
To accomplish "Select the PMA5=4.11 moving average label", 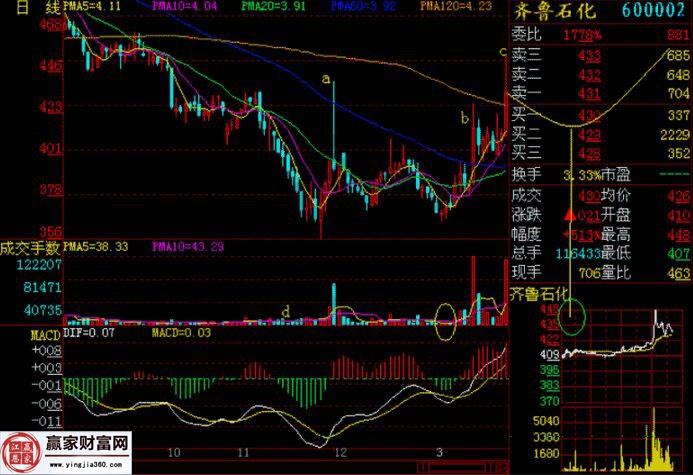I will 92,6.
